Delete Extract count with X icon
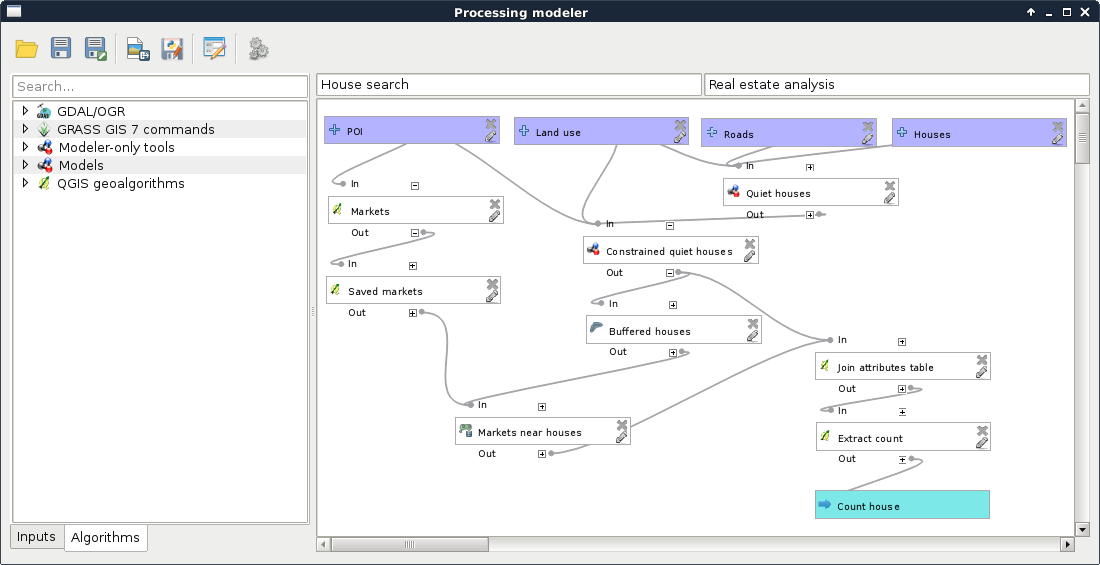The image size is (1100, 565). 983,430
